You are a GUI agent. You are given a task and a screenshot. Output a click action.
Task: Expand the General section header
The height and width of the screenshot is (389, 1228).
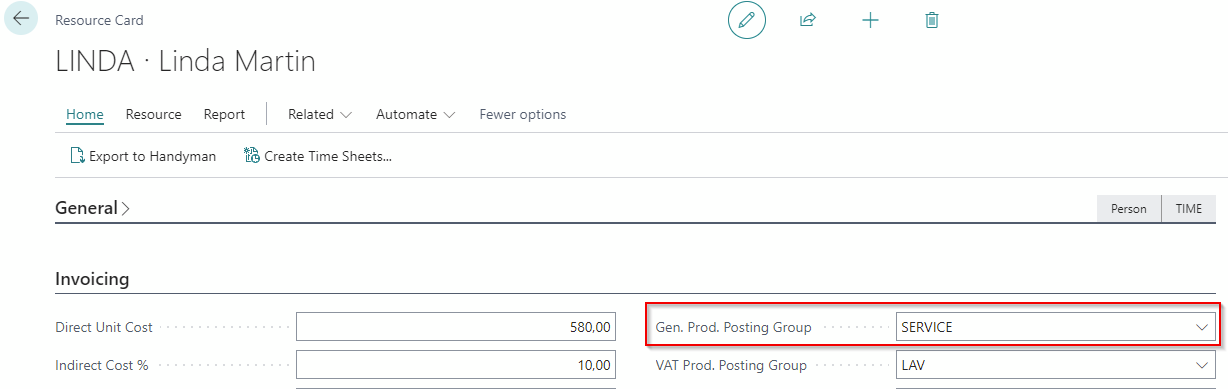tap(92, 209)
